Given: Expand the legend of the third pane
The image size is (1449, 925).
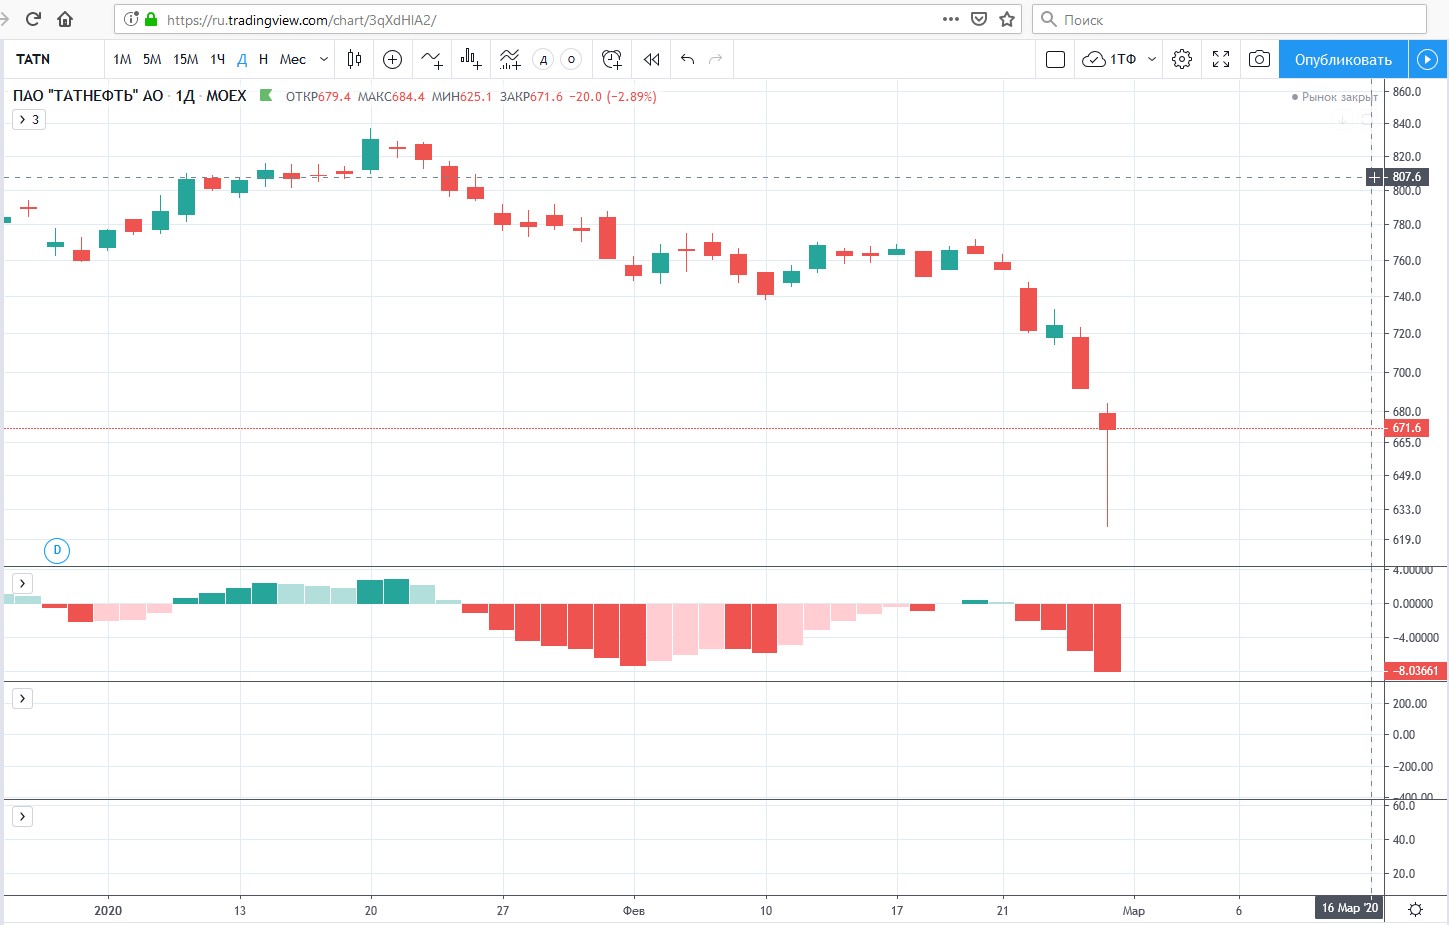Looking at the screenshot, I should pyautogui.click(x=22, y=698).
